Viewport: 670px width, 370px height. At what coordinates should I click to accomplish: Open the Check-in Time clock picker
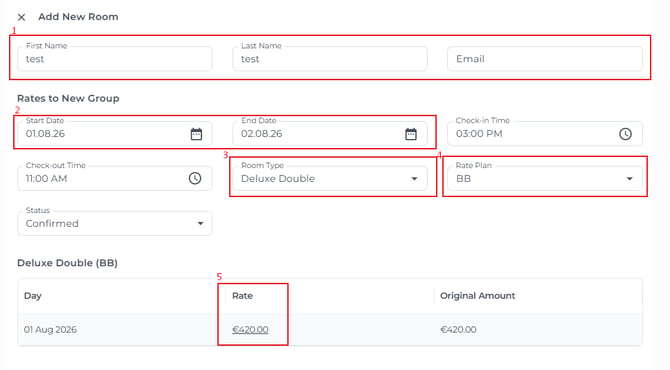tap(625, 134)
